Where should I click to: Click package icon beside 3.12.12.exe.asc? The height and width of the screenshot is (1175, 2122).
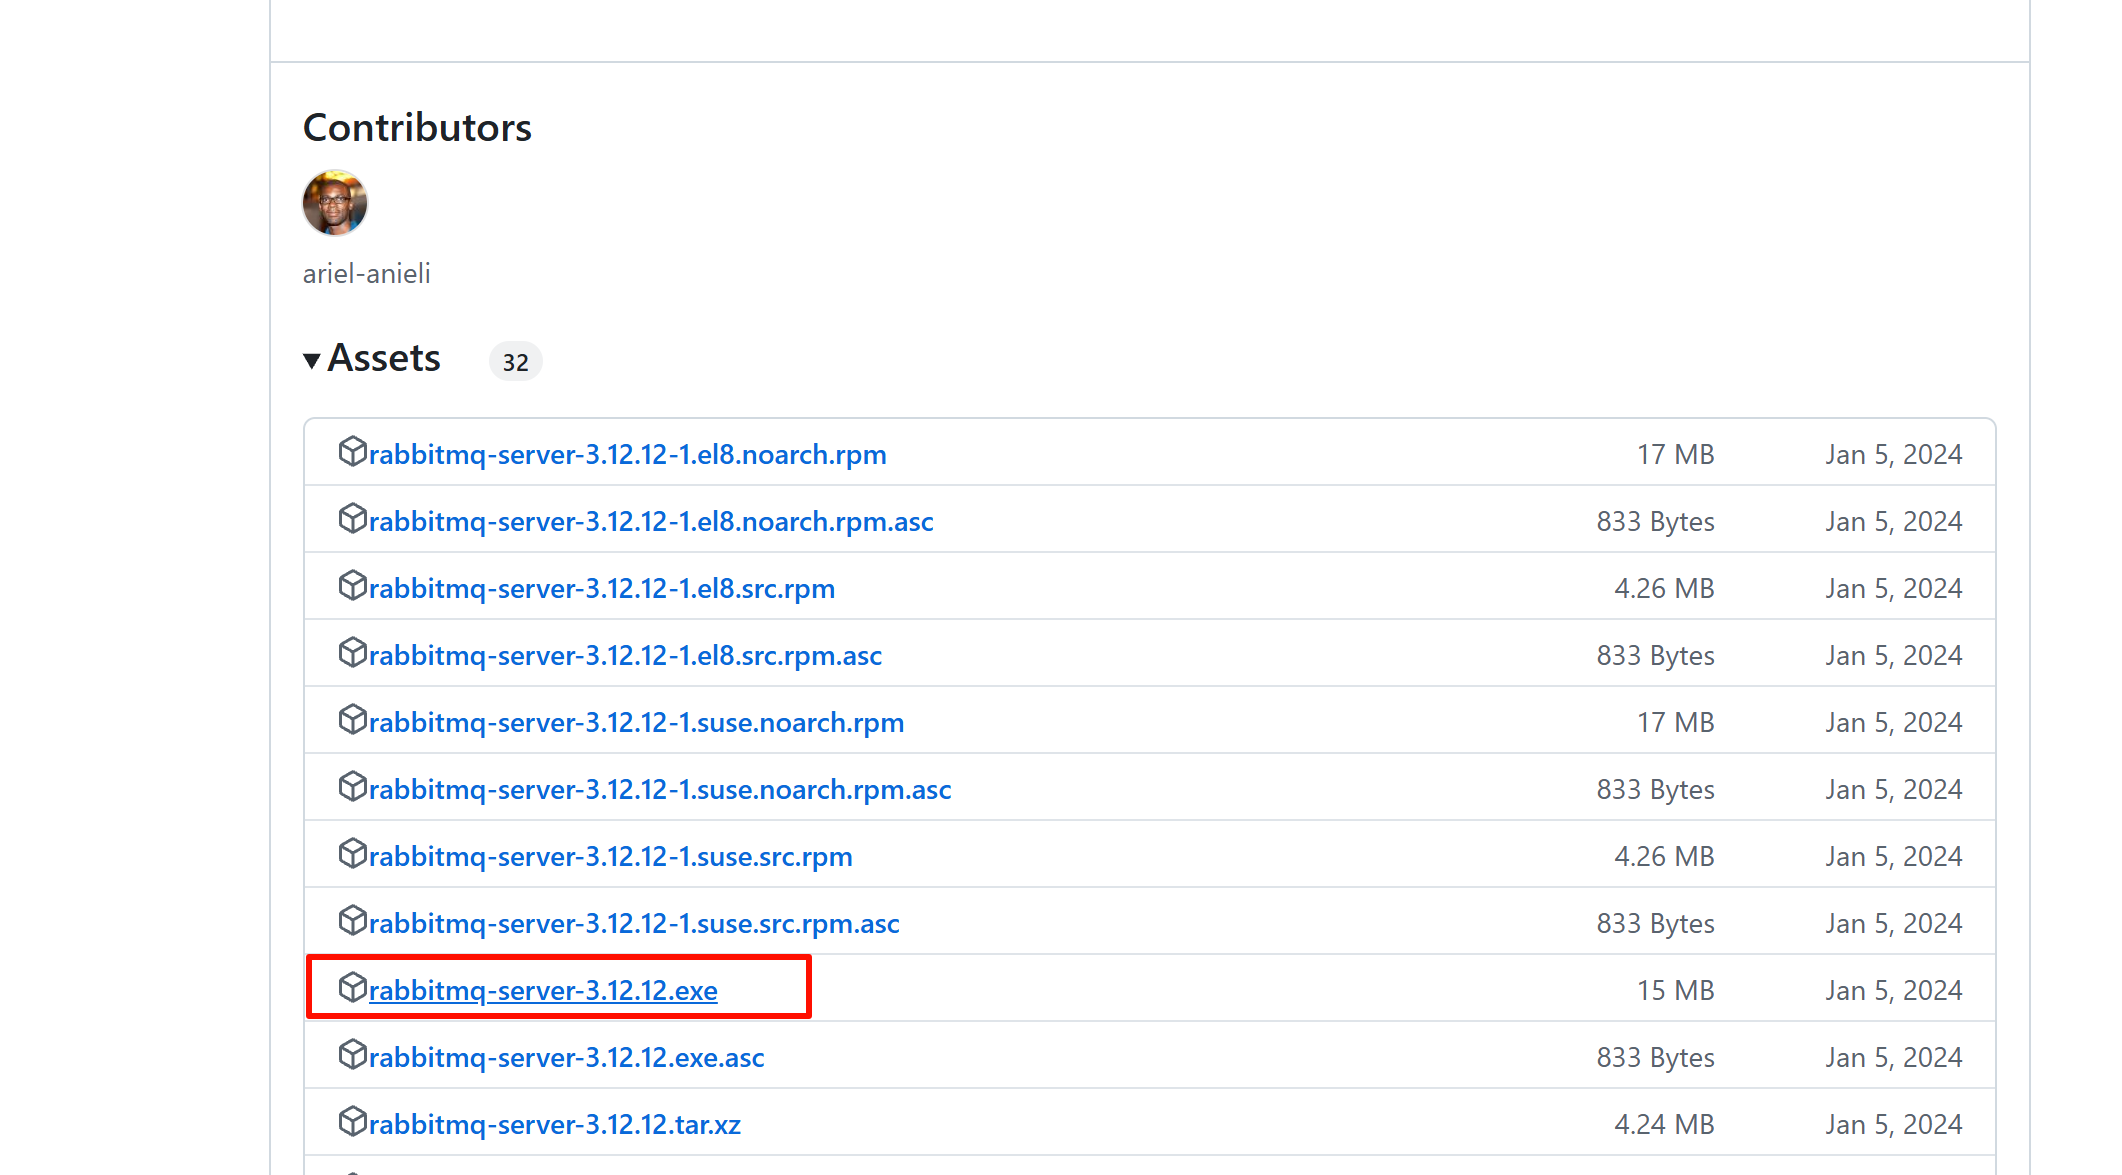point(352,1055)
